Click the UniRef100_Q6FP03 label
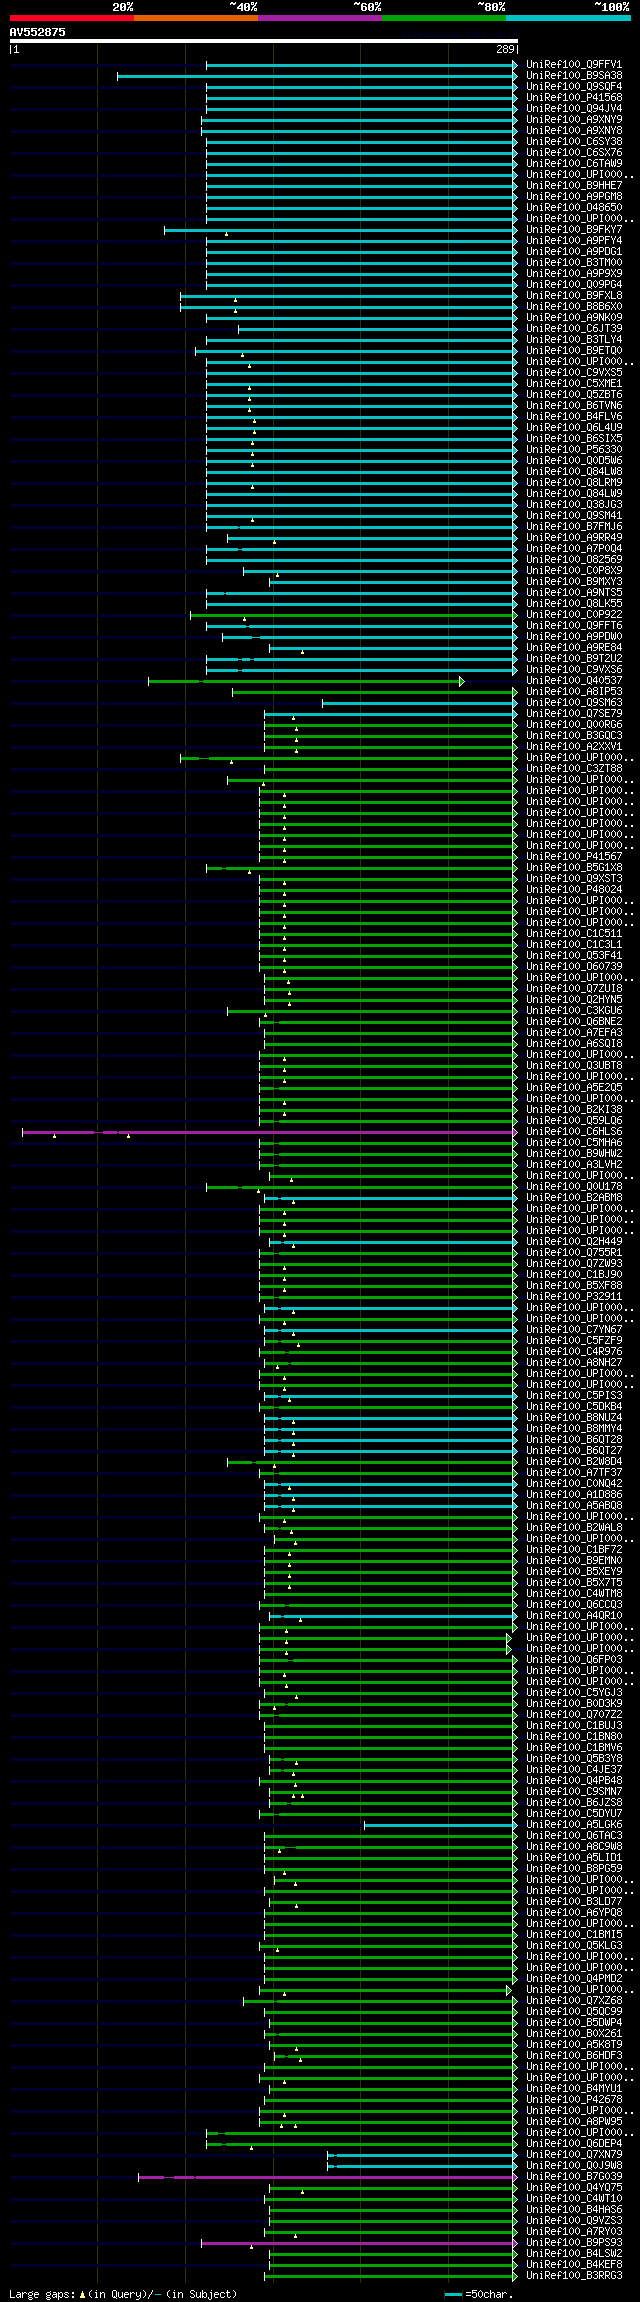This screenshot has width=640, height=2302. coord(574,1660)
